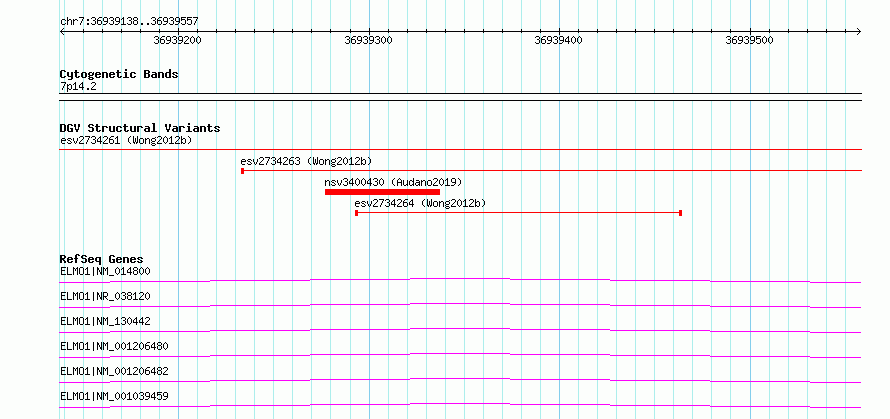This screenshot has width=890, height=419.
Task: Select transcript ELMO1|NM_001206480
Action: point(114,346)
